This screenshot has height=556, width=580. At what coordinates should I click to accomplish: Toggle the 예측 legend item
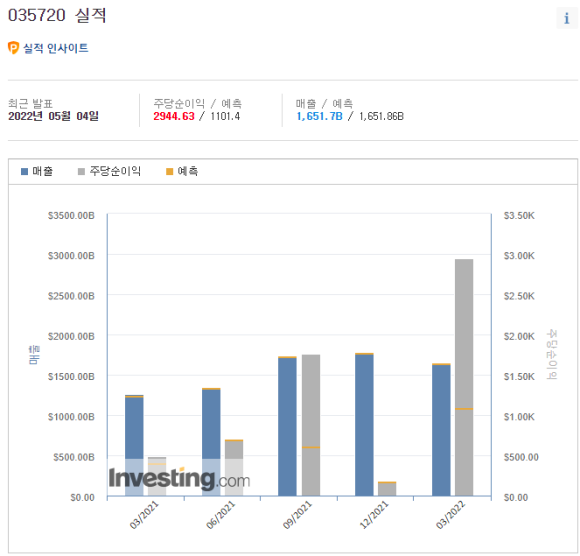(182, 171)
